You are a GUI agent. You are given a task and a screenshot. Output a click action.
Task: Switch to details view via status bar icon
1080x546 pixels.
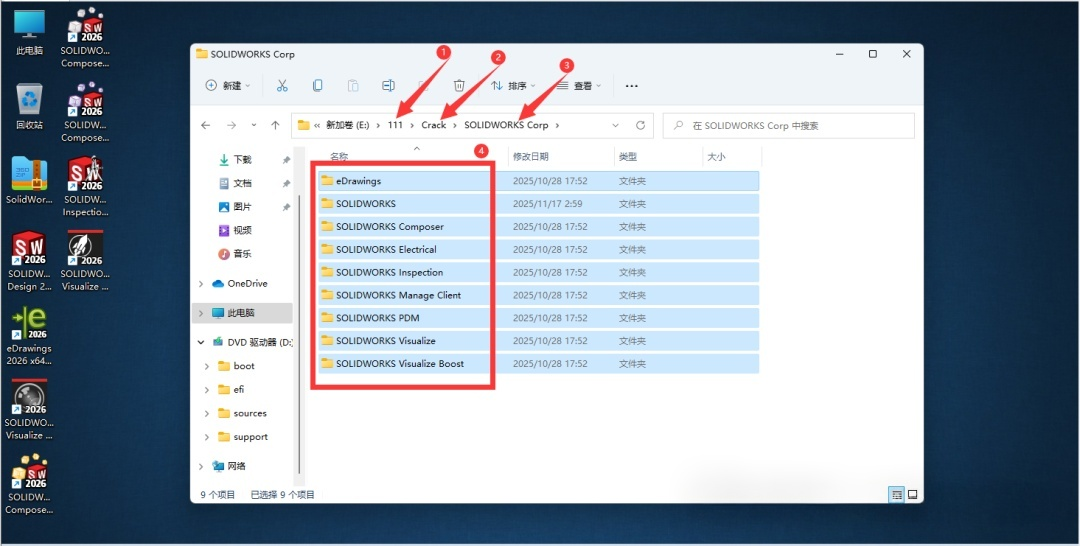[896, 494]
